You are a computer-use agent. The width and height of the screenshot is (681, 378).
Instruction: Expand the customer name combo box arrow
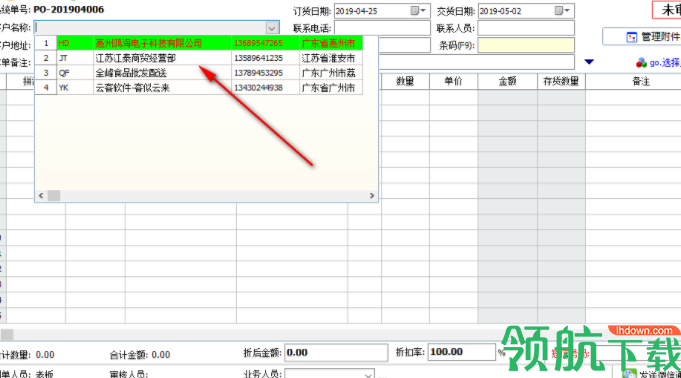pyautogui.click(x=272, y=28)
